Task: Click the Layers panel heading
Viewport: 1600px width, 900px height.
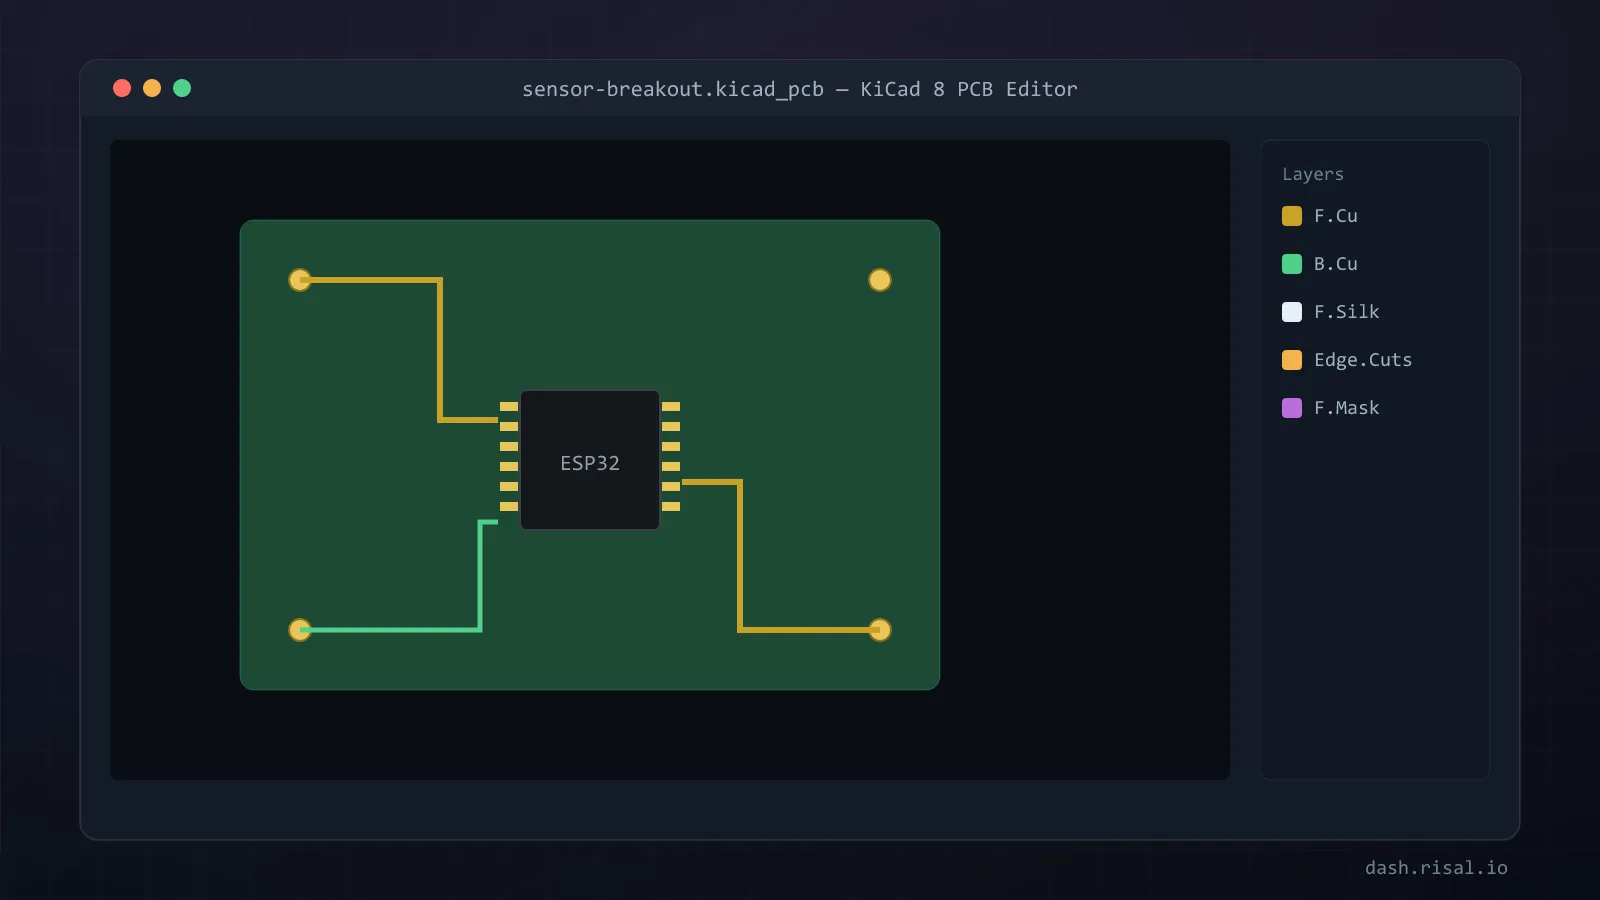Action: point(1313,174)
